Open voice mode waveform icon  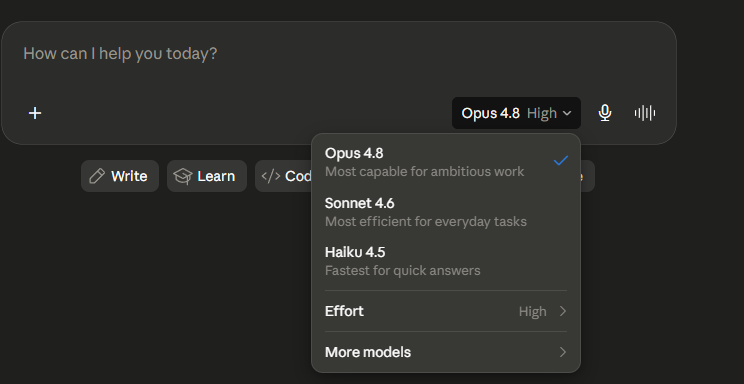click(645, 113)
